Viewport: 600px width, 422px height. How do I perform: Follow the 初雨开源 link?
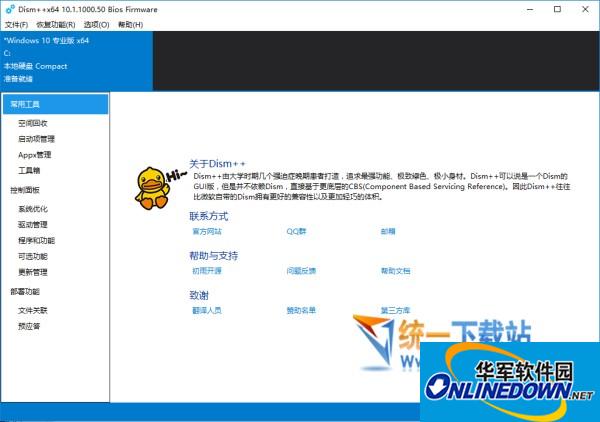tap(207, 270)
